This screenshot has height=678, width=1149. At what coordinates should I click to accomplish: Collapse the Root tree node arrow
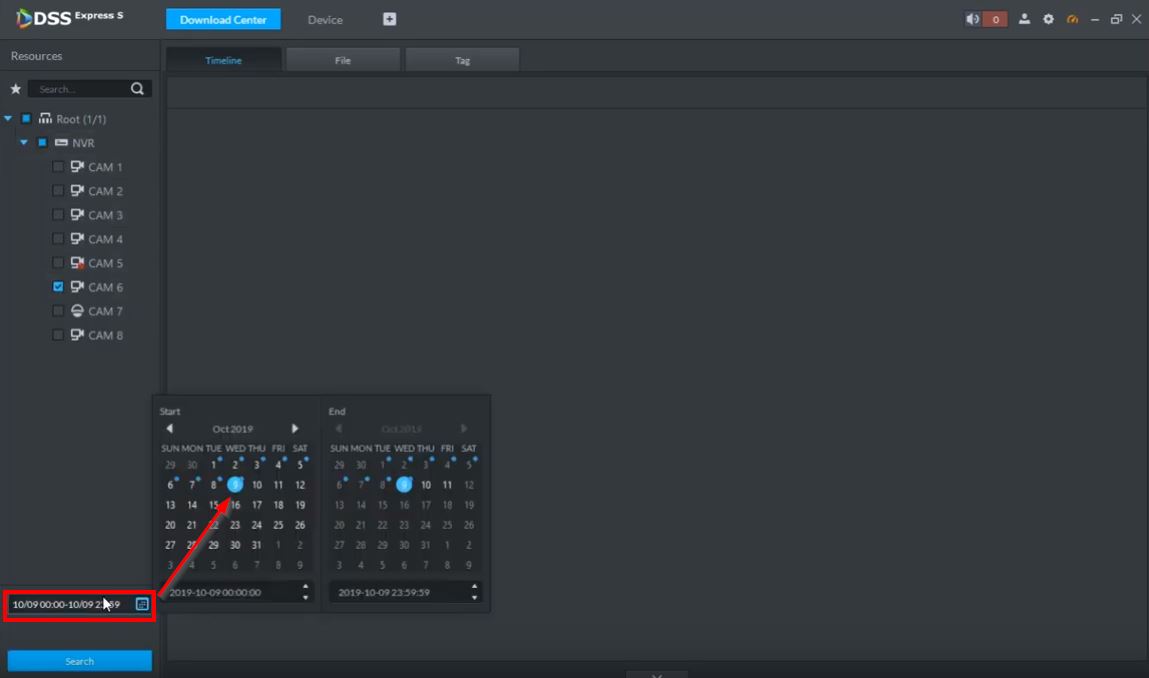point(8,118)
